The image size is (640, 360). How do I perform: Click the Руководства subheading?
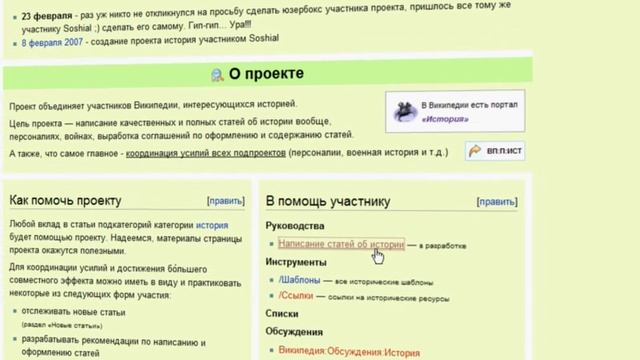(295, 226)
